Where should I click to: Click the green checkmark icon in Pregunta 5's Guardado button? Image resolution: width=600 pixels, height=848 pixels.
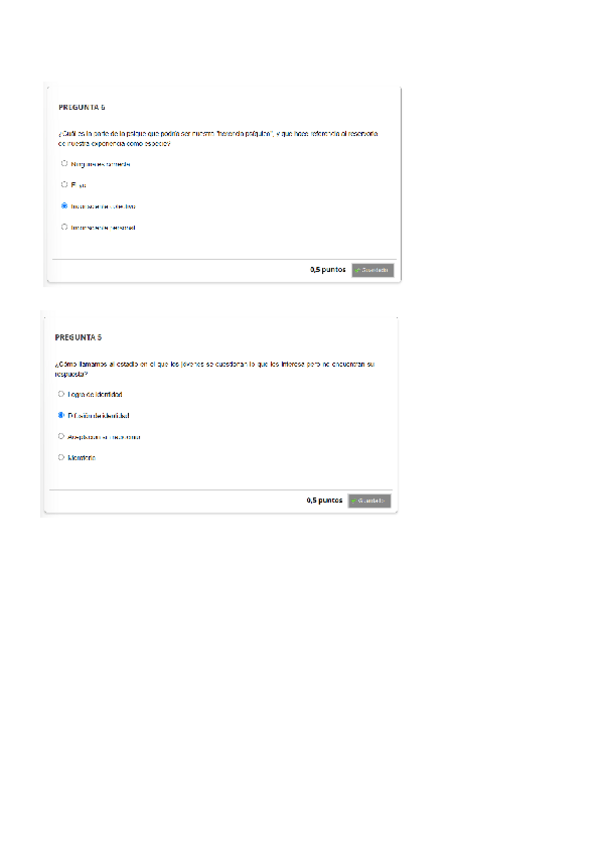pyautogui.click(x=354, y=501)
